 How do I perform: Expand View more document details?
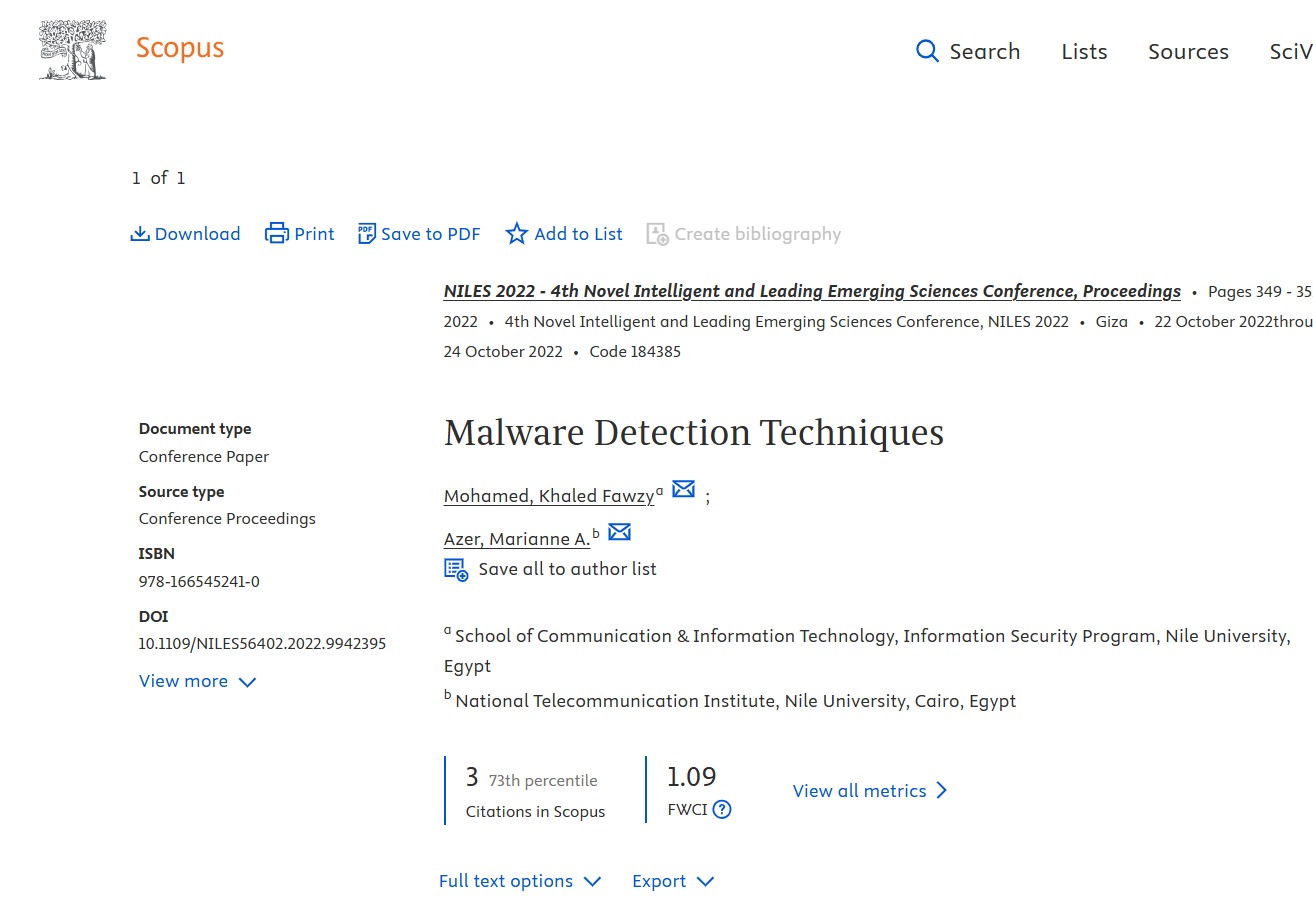[197, 681]
